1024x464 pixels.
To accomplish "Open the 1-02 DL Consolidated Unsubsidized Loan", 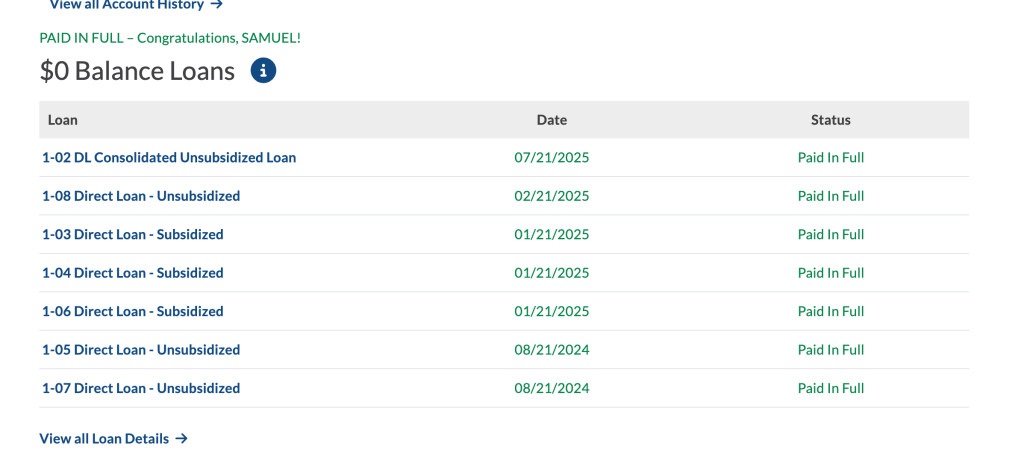I will pyautogui.click(x=169, y=158).
